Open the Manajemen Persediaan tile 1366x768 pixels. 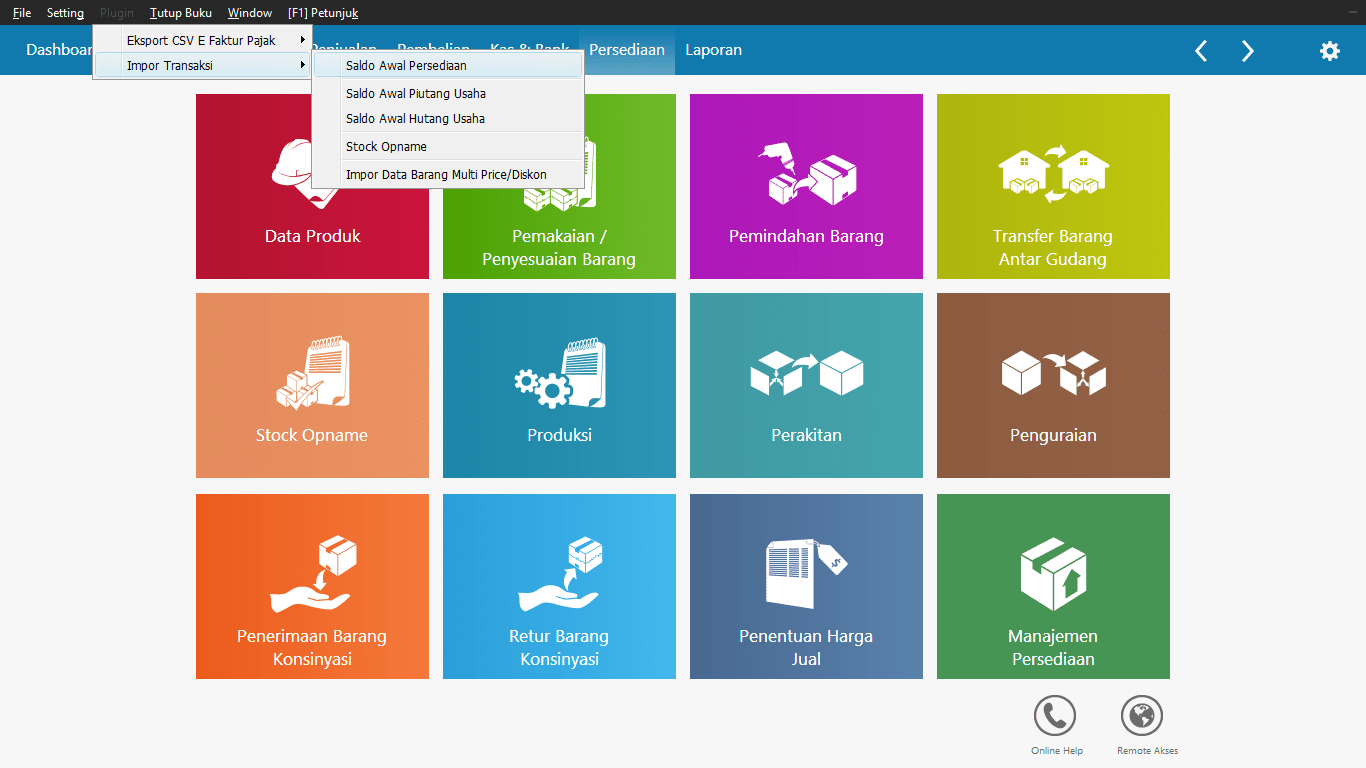pyautogui.click(x=1053, y=586)
